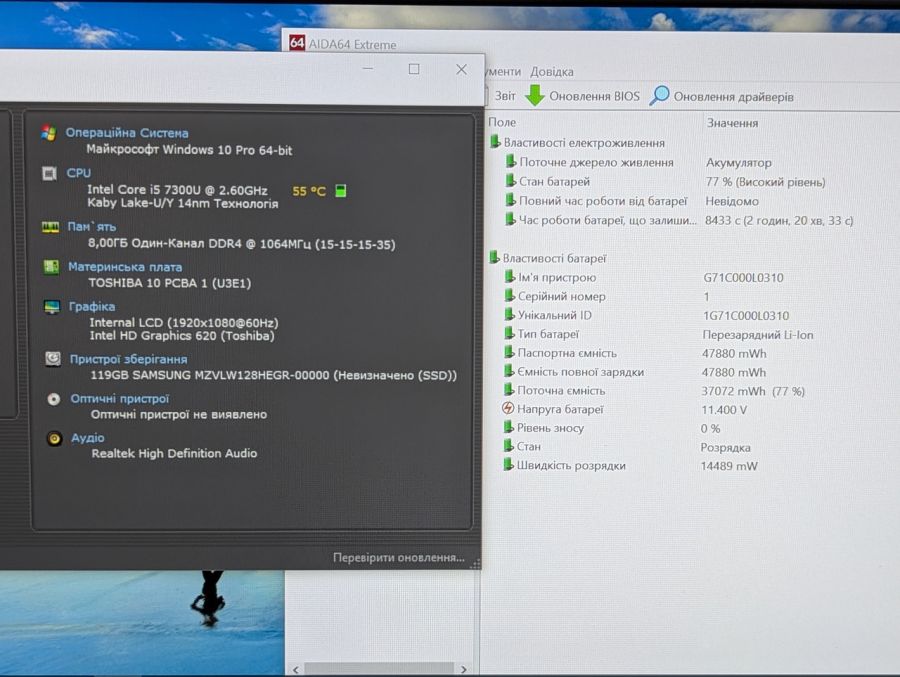Image resolution: width=900 pixels, height=677 pixels.
Task: Click the motherboard icon next to Материнська плата
Action: pyautogui.click(x=51, y=267)
